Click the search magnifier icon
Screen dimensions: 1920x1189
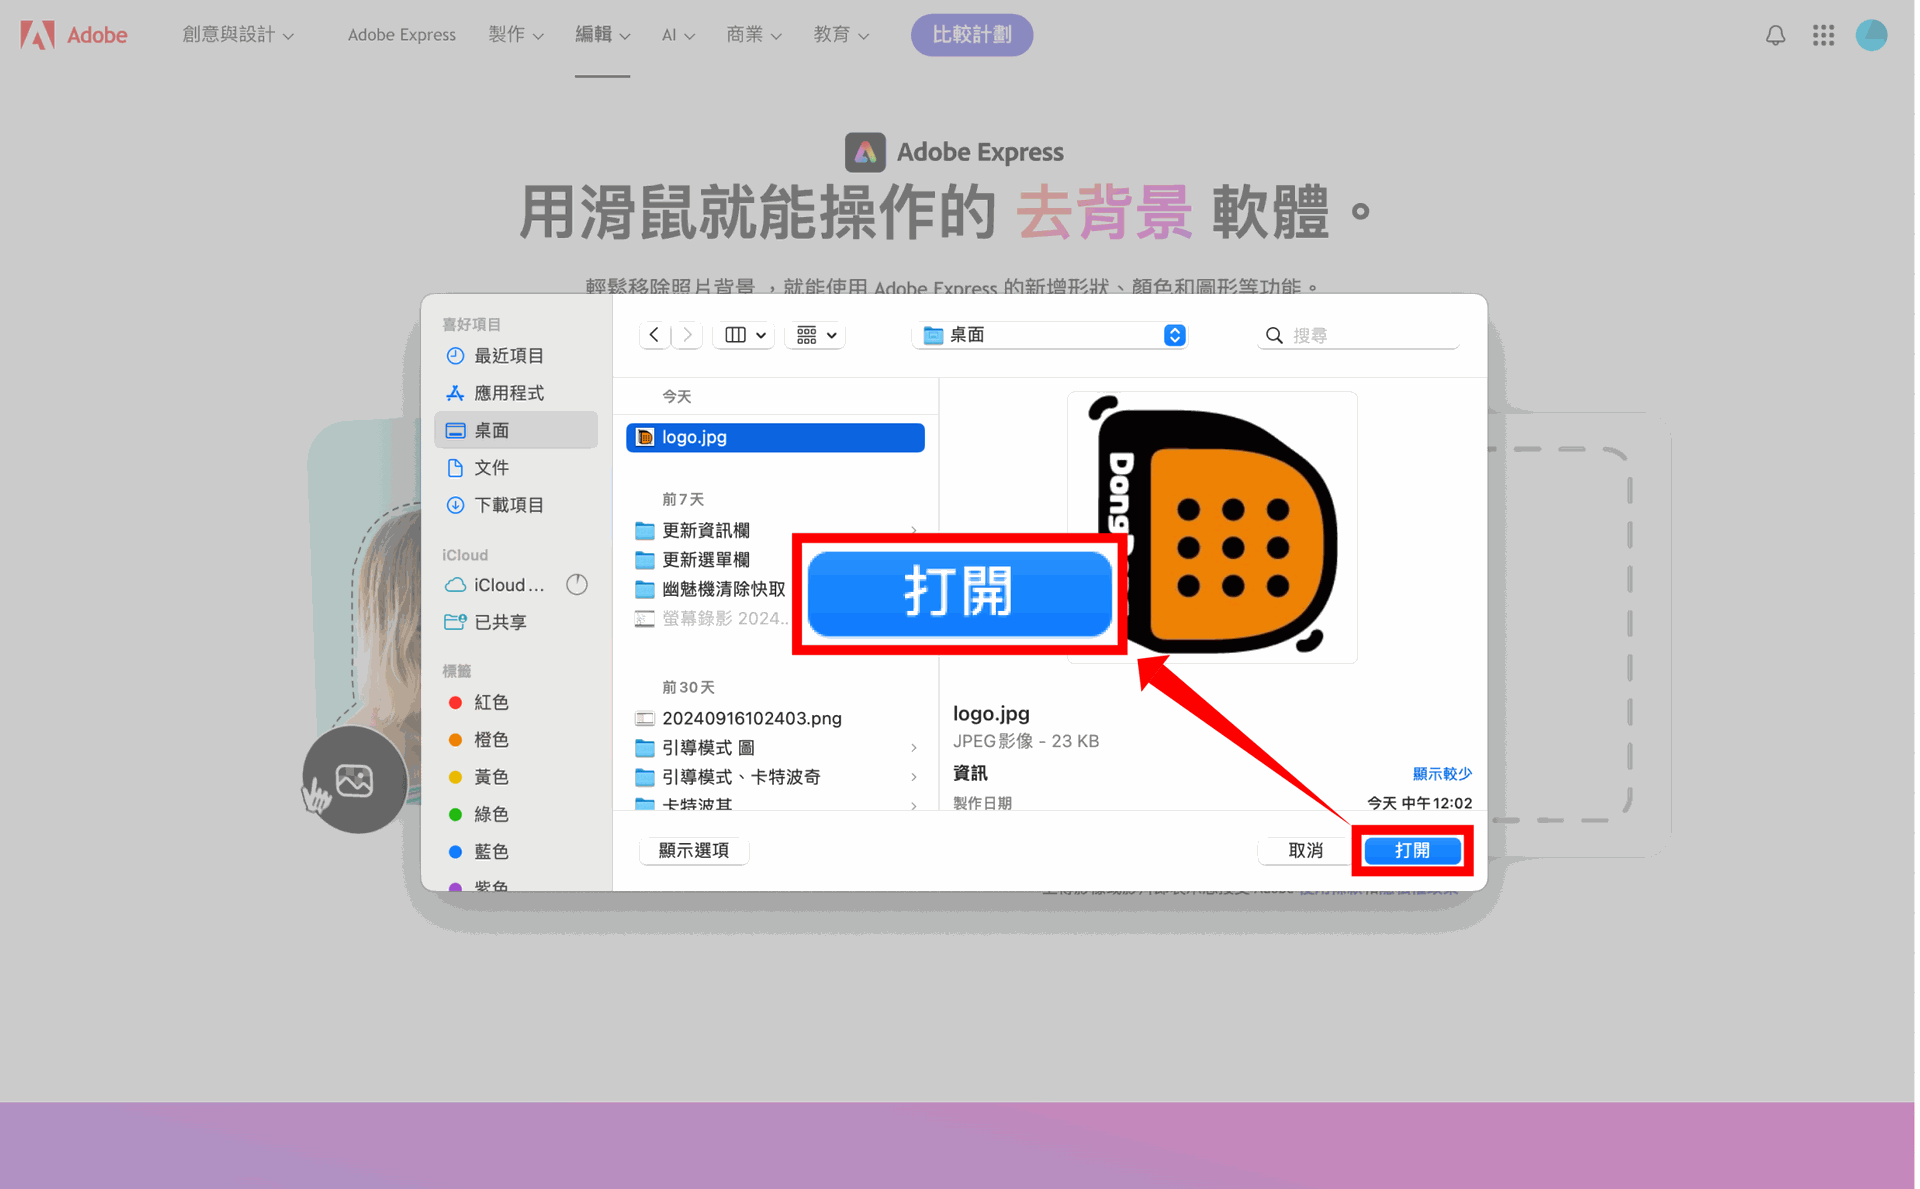(x=1274, y=336)
